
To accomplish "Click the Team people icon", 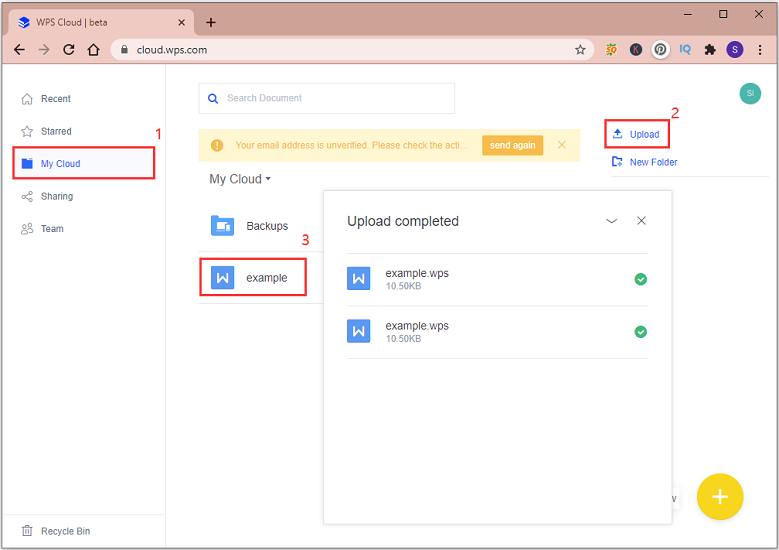I will tap(27, 229).
